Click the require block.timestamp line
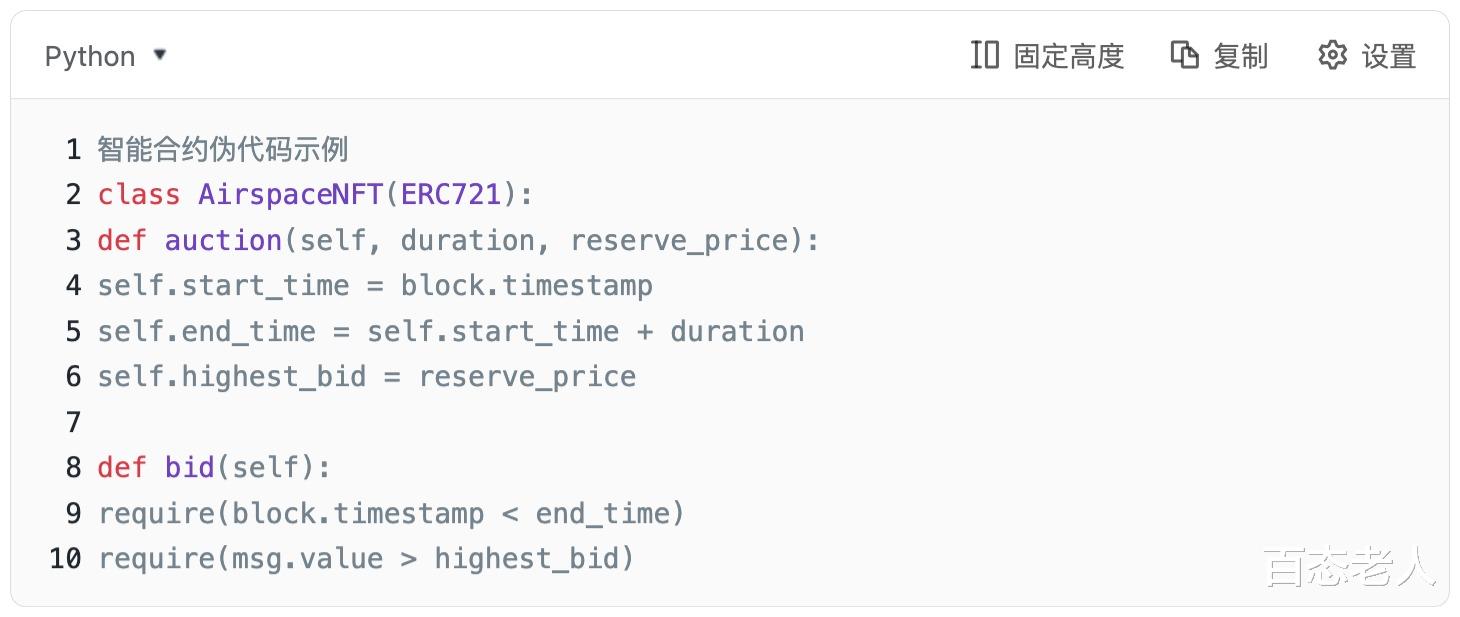 tap(391, 513)
